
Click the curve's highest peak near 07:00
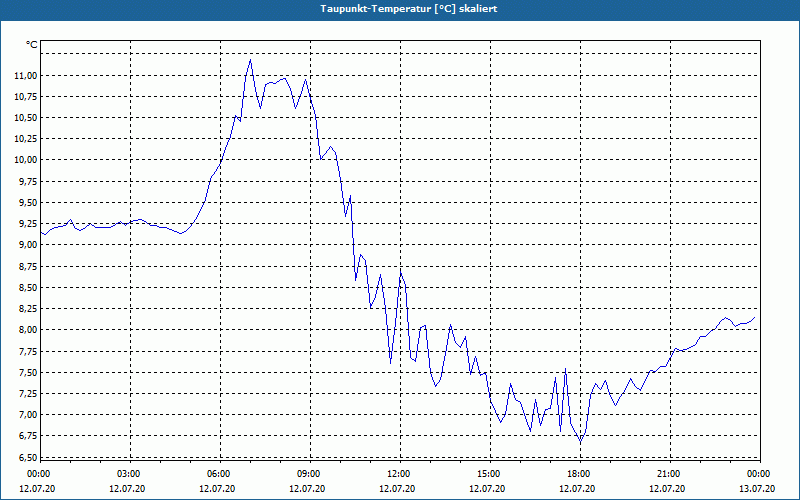click(x=251, y=60)
